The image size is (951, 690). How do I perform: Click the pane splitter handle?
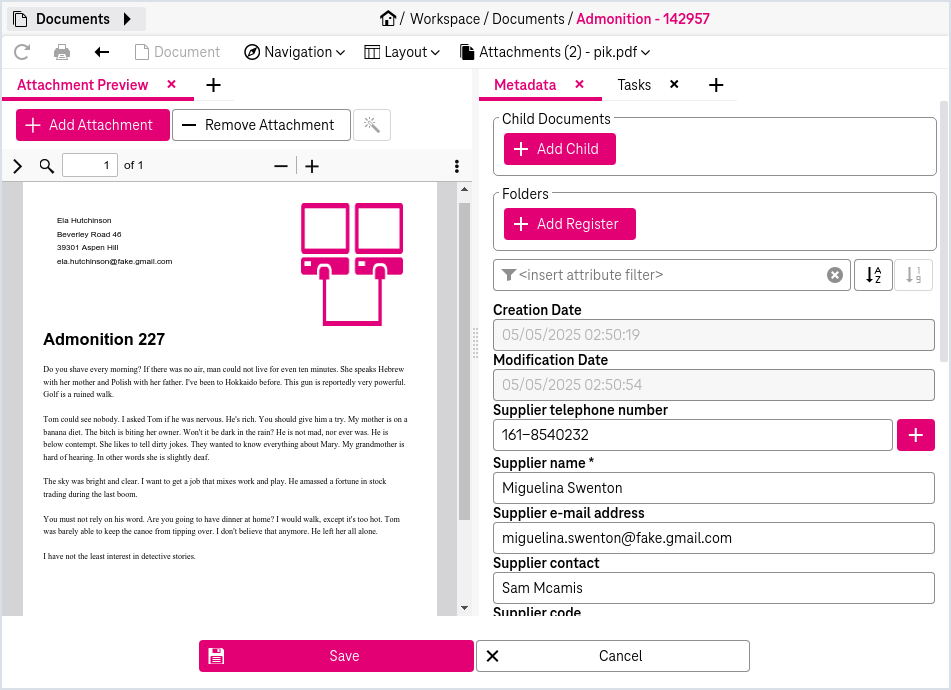pyautogui.click(x=476, y=343)
